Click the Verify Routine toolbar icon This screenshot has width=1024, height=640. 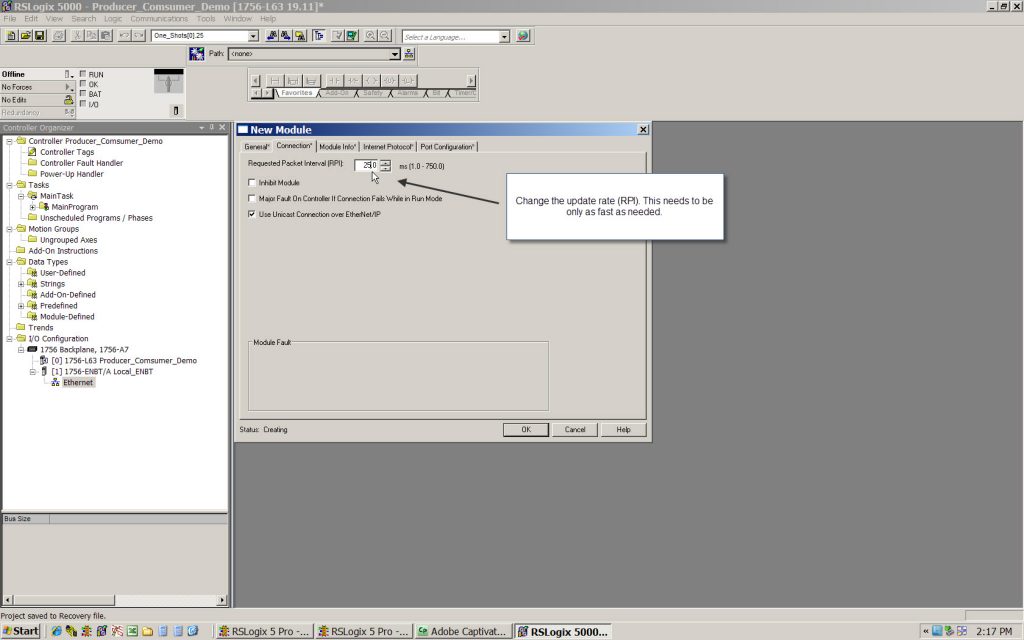coord(338,36)
